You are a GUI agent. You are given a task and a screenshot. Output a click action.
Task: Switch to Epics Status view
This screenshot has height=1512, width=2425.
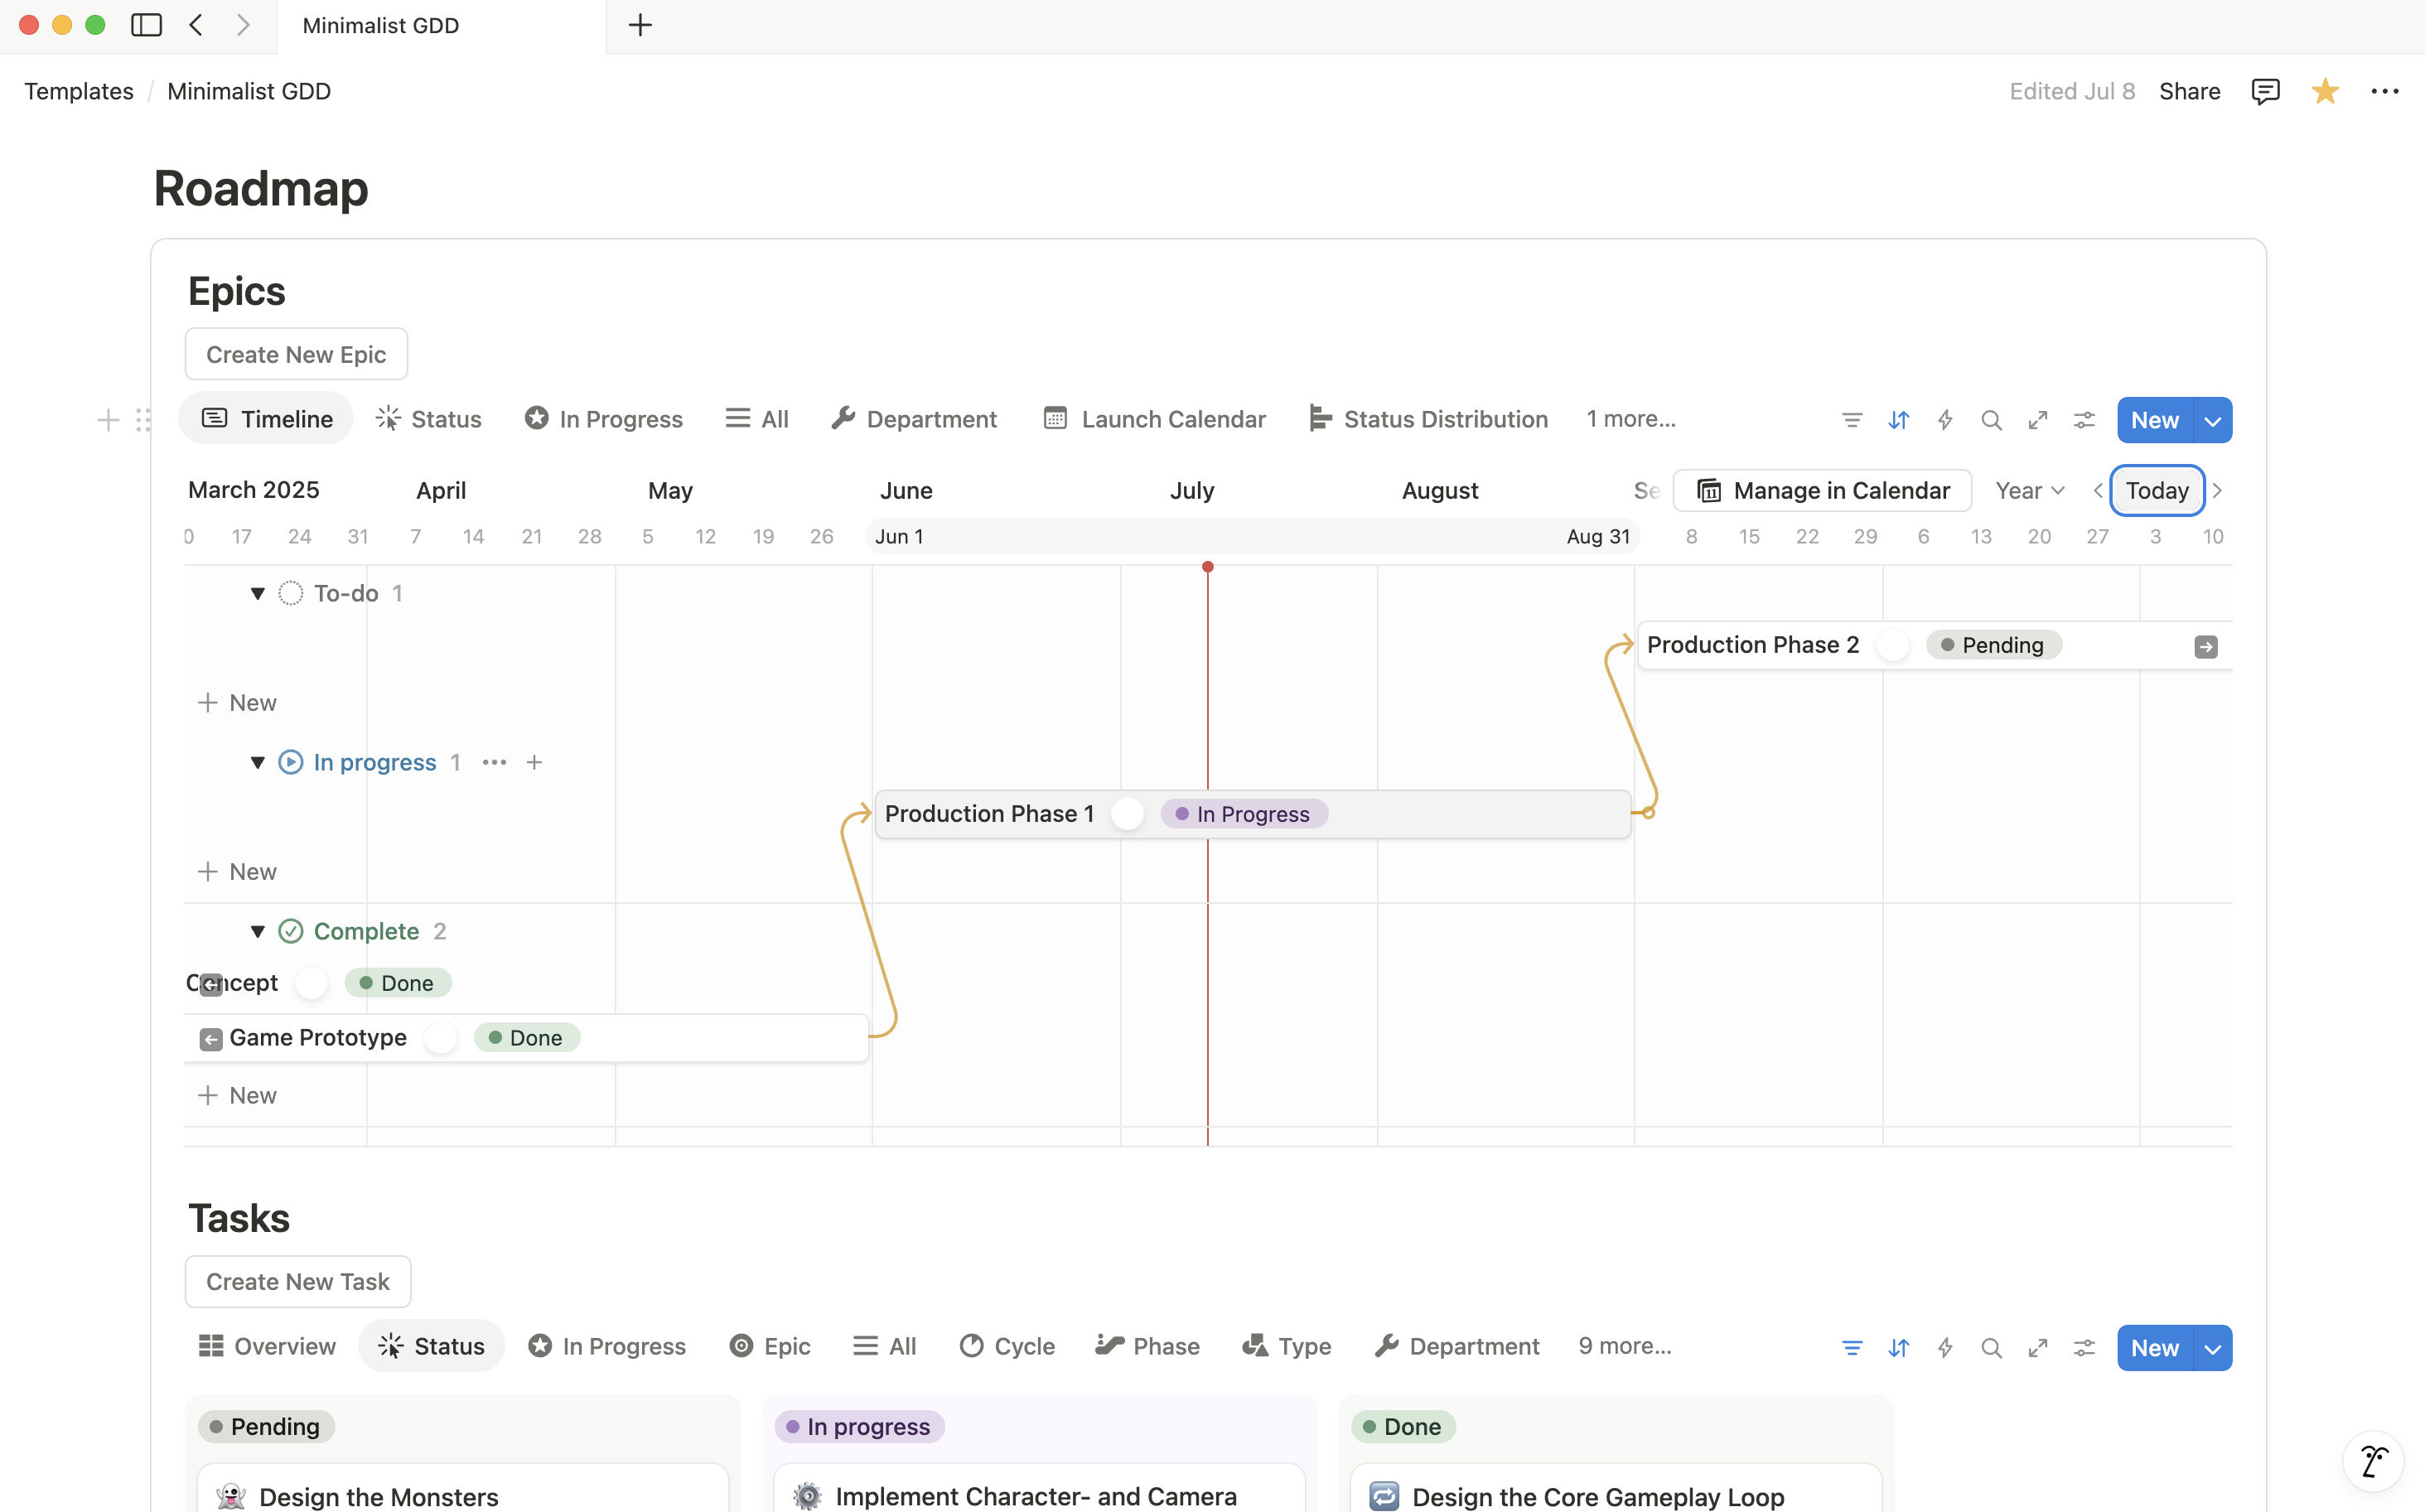428,419
